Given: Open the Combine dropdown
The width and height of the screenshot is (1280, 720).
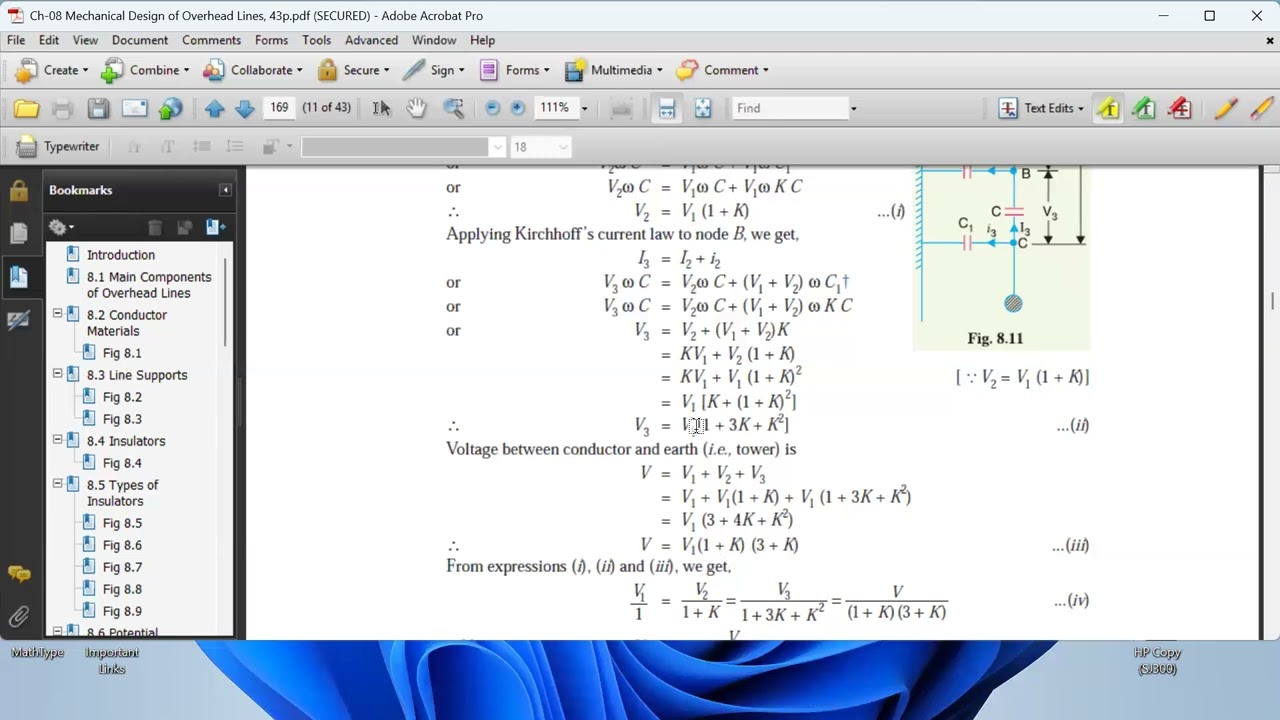Looking at the screenshot, I should pyautogui.click(x=145, y=70).
